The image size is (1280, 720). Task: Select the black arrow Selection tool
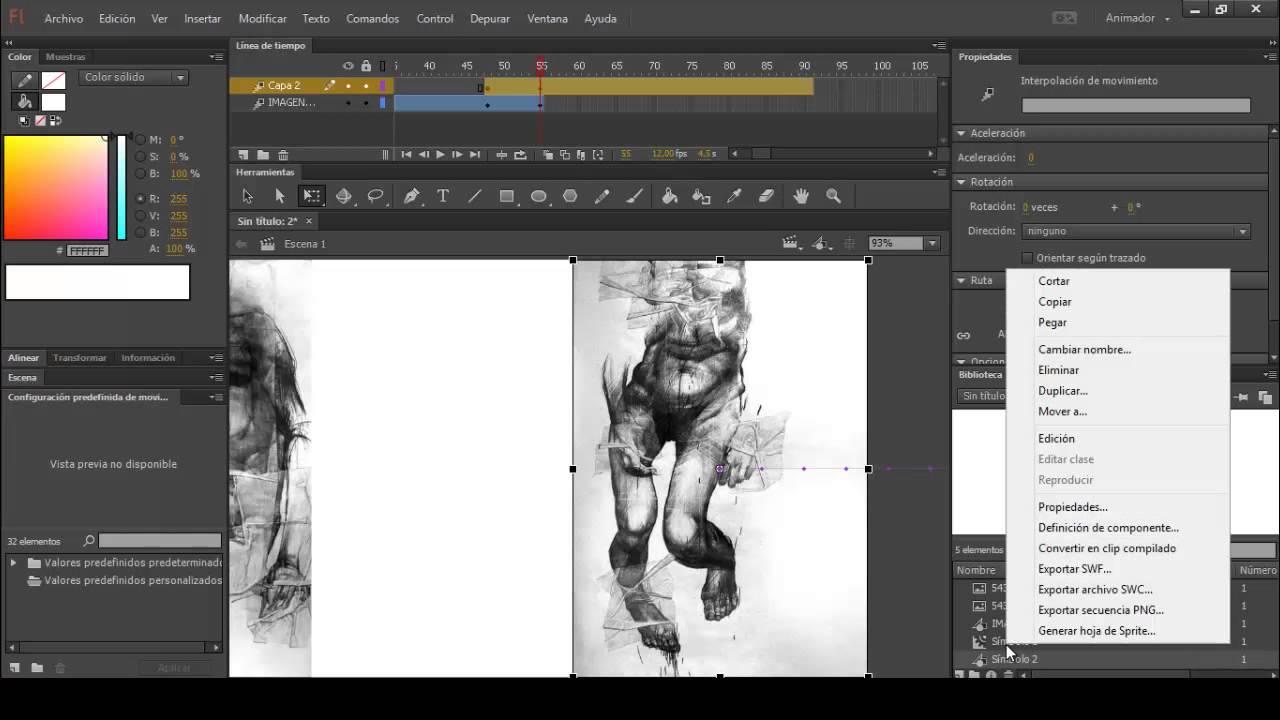click(x=248, y=197)
